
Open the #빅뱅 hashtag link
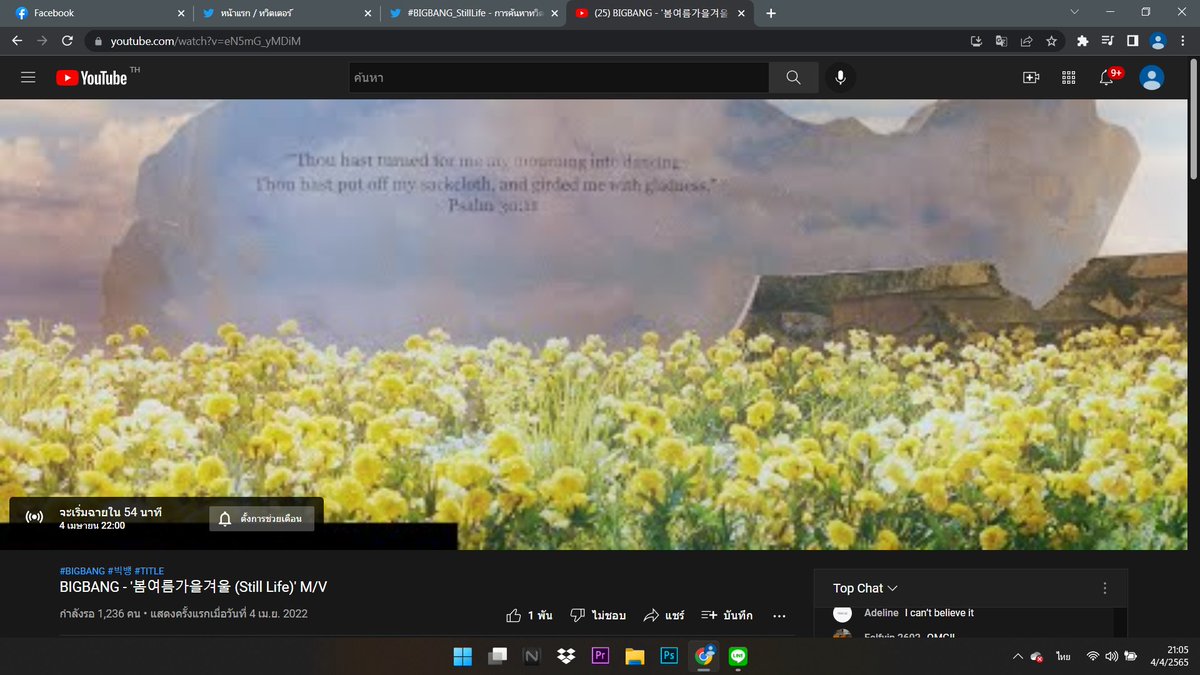tap(119, 571)
